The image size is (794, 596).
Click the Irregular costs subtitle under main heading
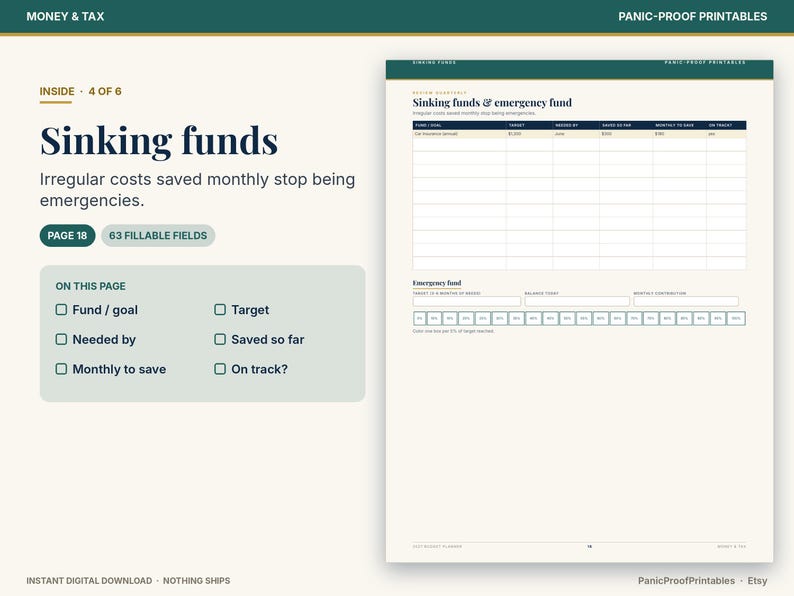[197, 190]
